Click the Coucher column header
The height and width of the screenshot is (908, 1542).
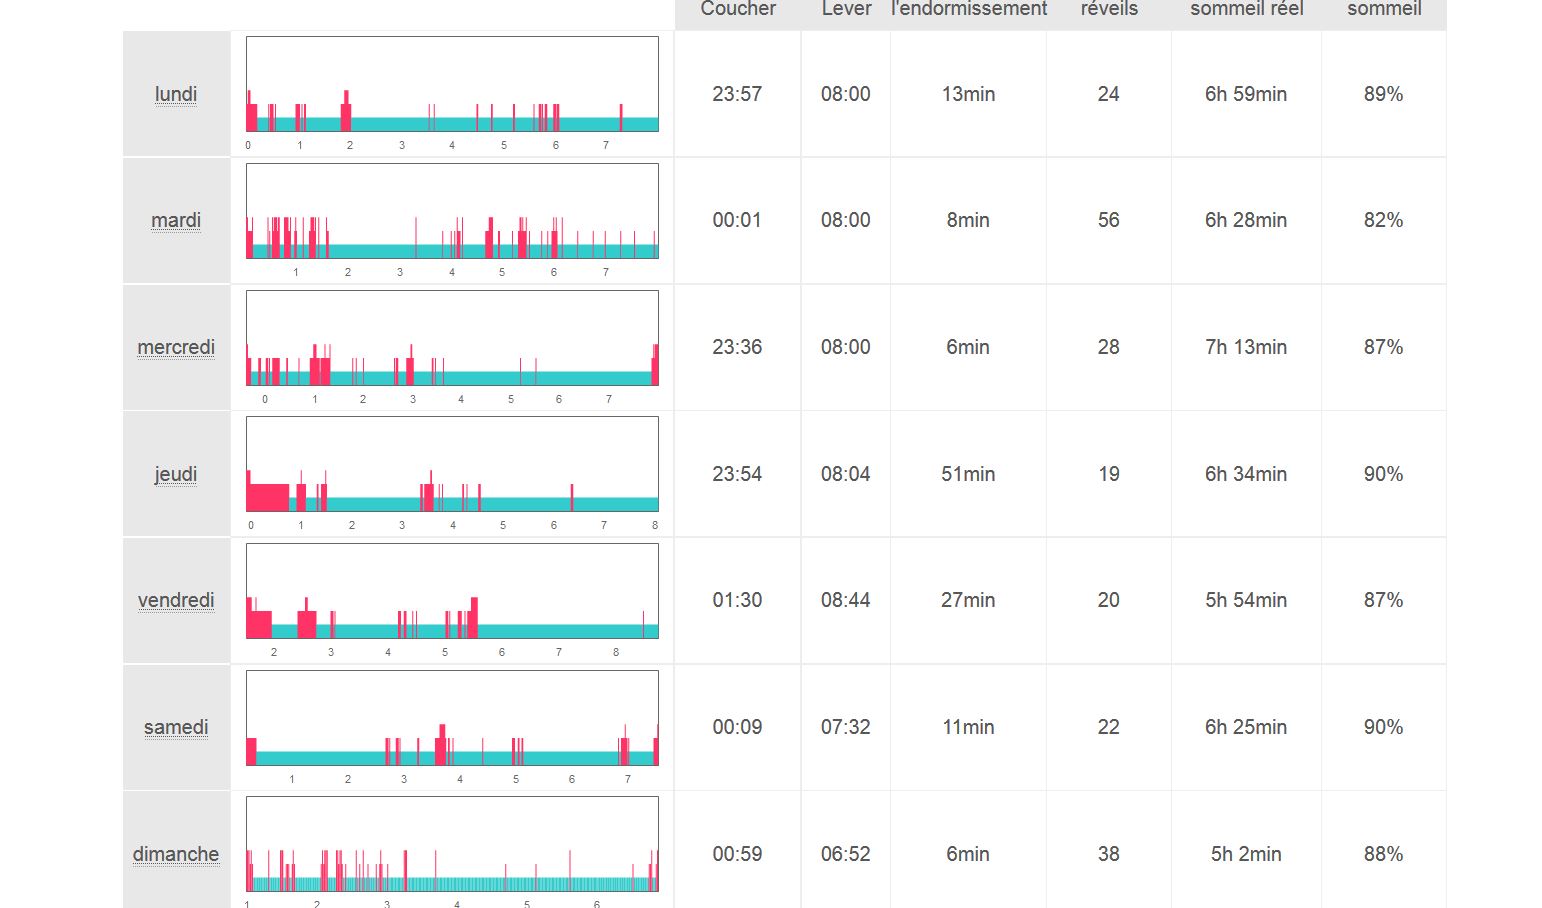tap(738, 9)
